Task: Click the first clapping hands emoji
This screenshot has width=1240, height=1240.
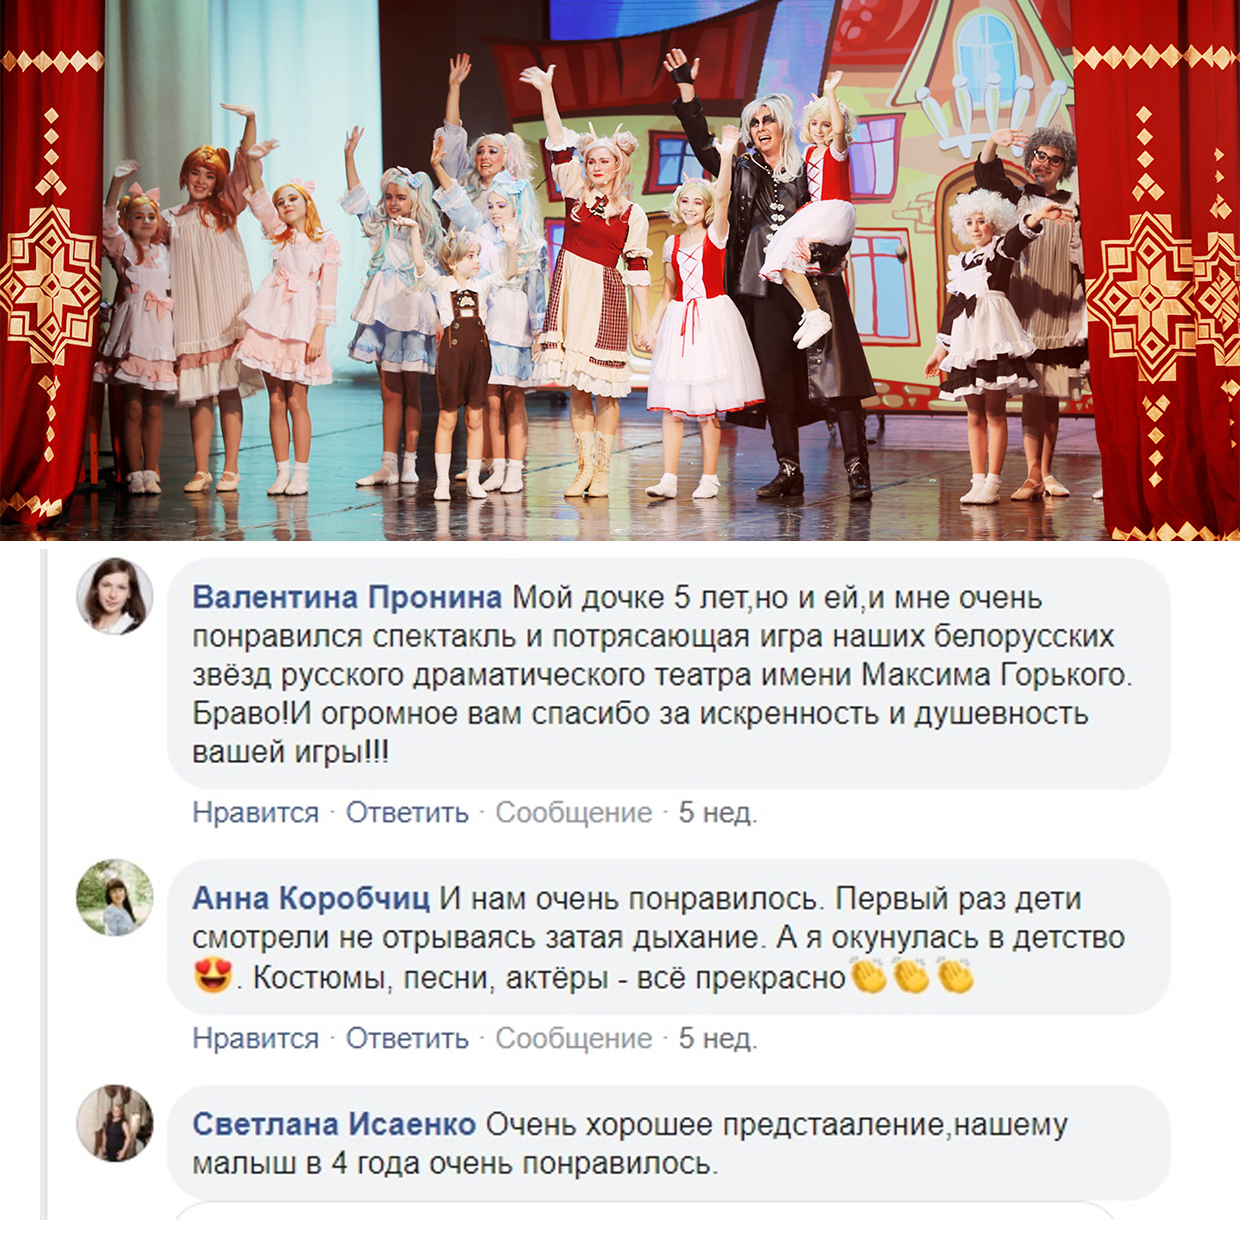Action: pos(869,975)
